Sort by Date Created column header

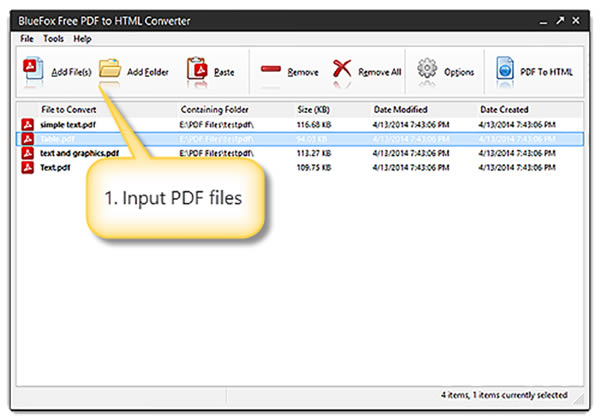point(504,109)
